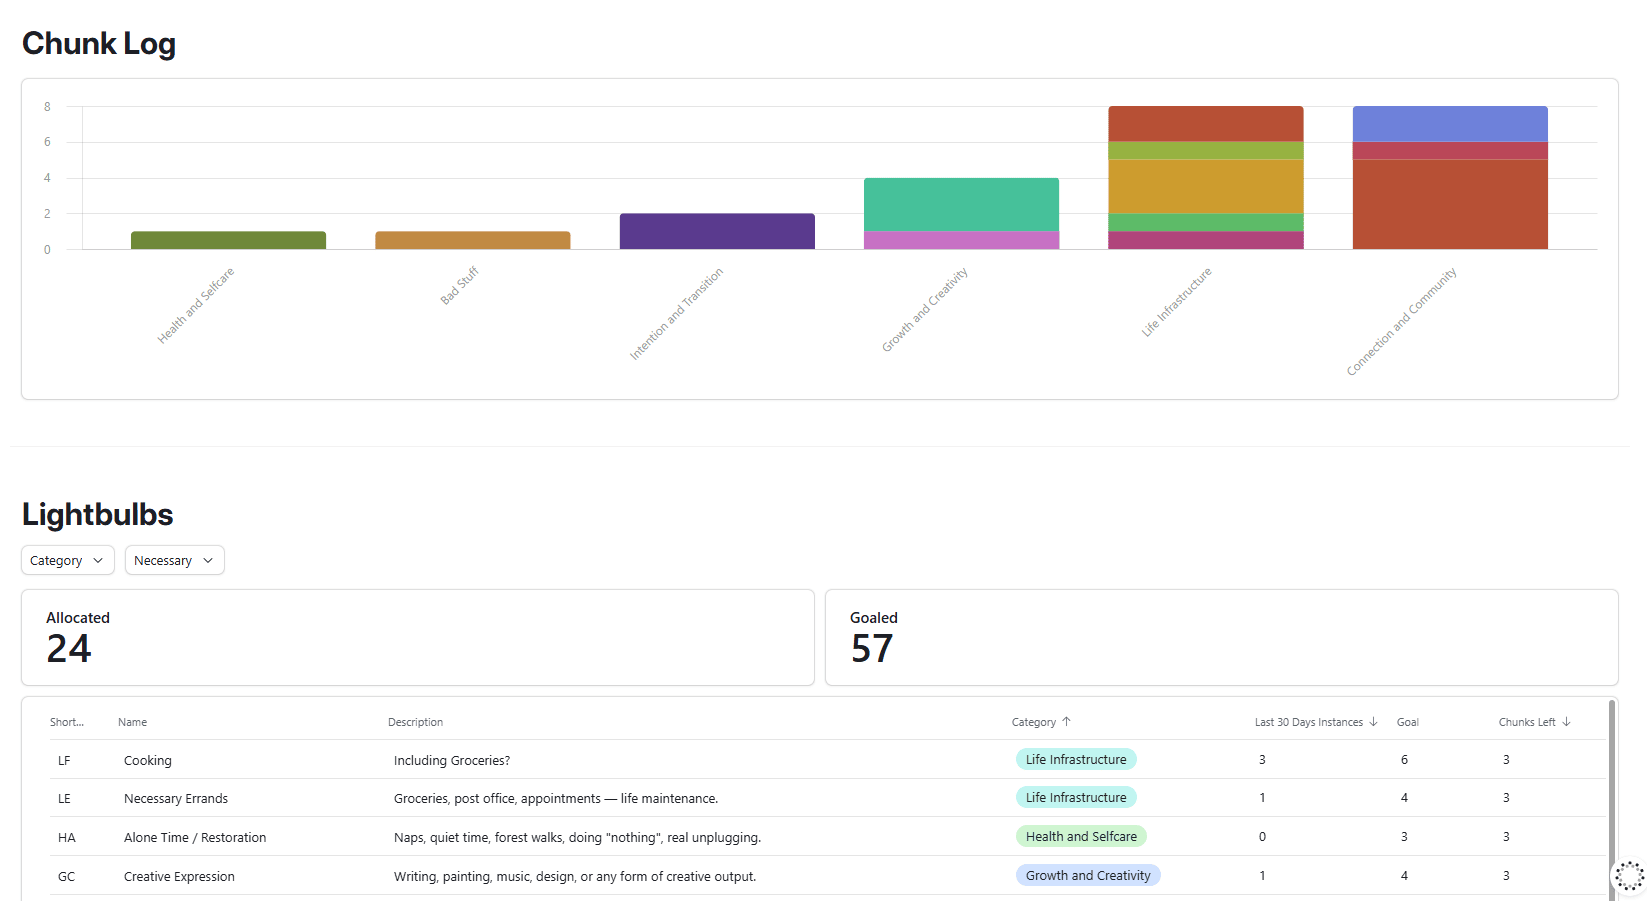Click the Goaled 57 summary card

[x=1222, y=638]
